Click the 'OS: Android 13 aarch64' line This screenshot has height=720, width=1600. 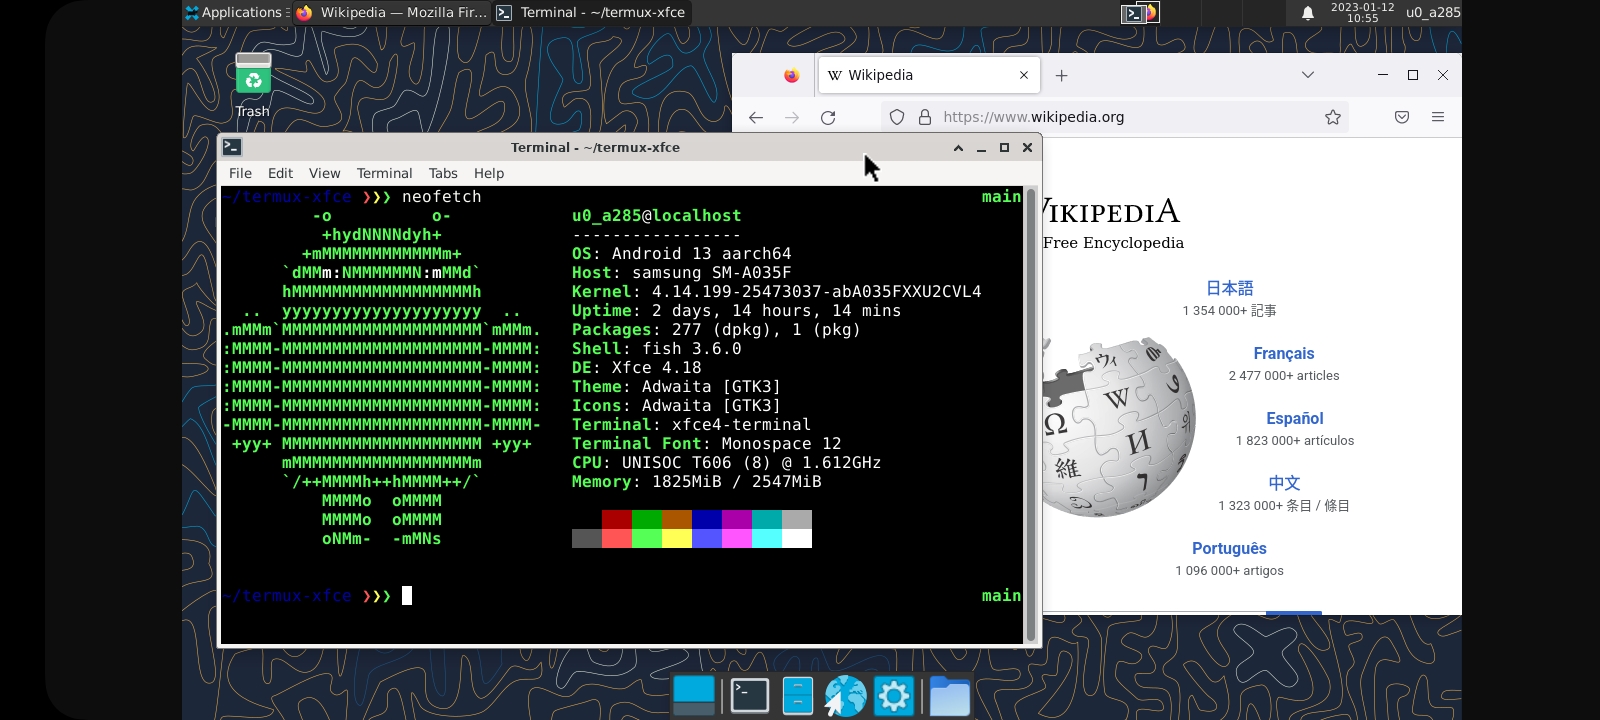(681, 254)
